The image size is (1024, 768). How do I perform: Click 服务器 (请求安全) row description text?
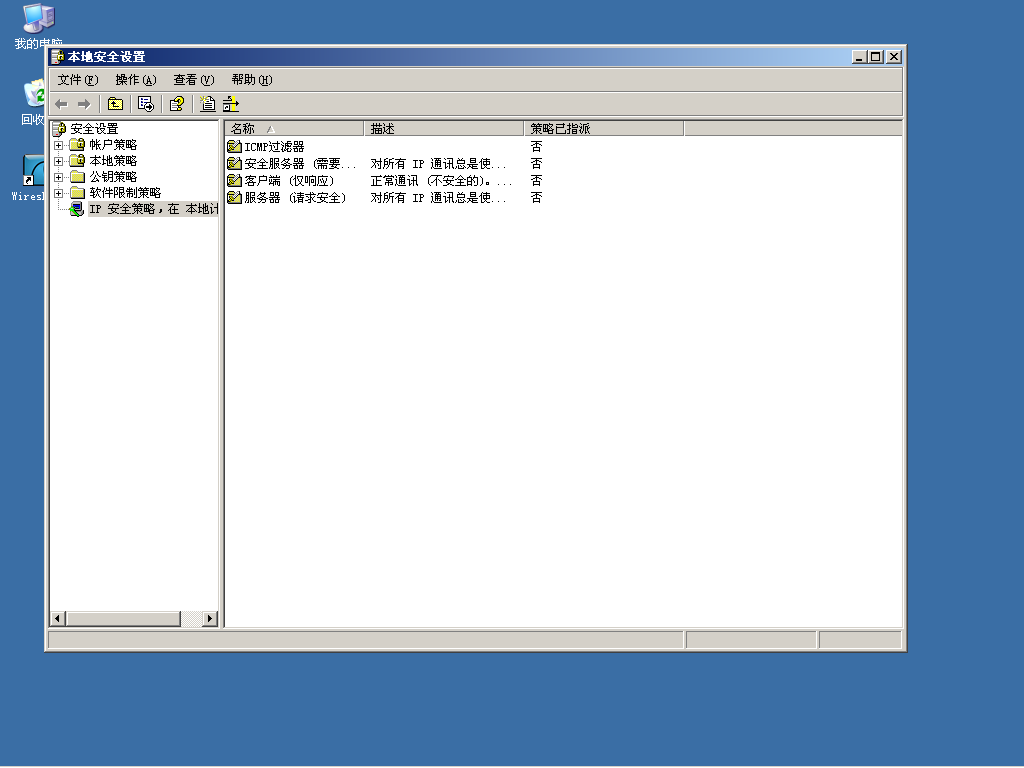coord(438,197)
